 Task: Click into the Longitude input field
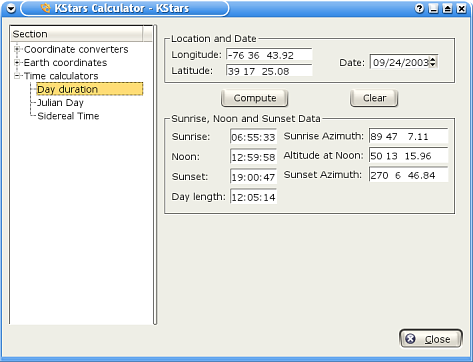(269, 55)
